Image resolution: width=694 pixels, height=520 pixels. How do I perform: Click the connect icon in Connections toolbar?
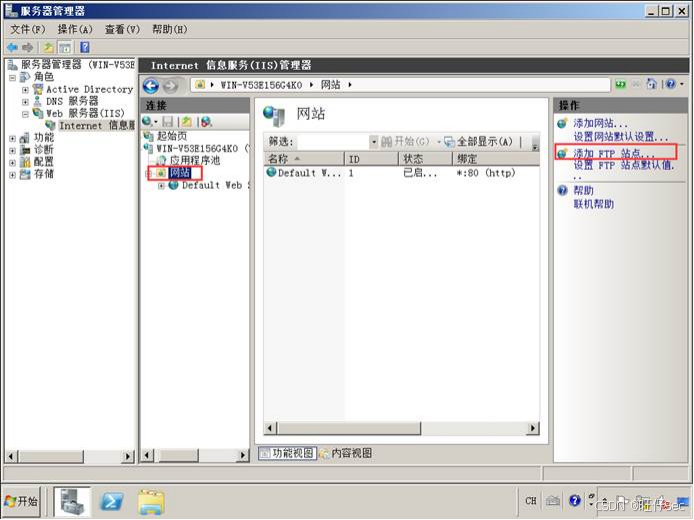150,121
